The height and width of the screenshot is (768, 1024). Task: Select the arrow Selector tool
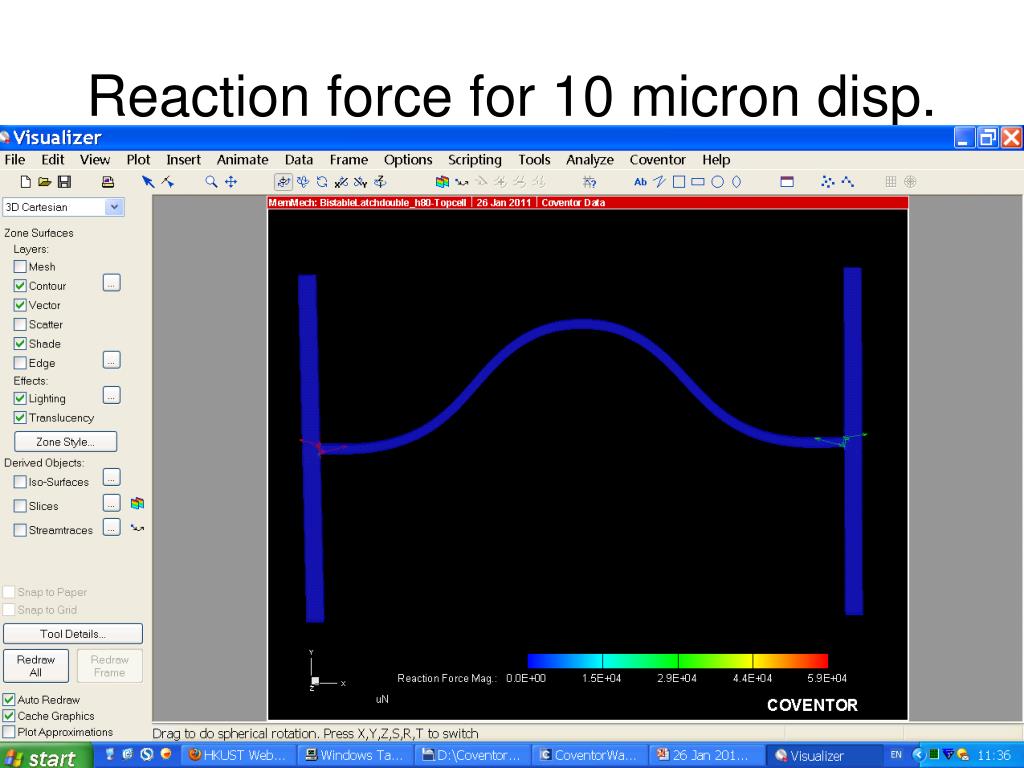pos(148,182)
